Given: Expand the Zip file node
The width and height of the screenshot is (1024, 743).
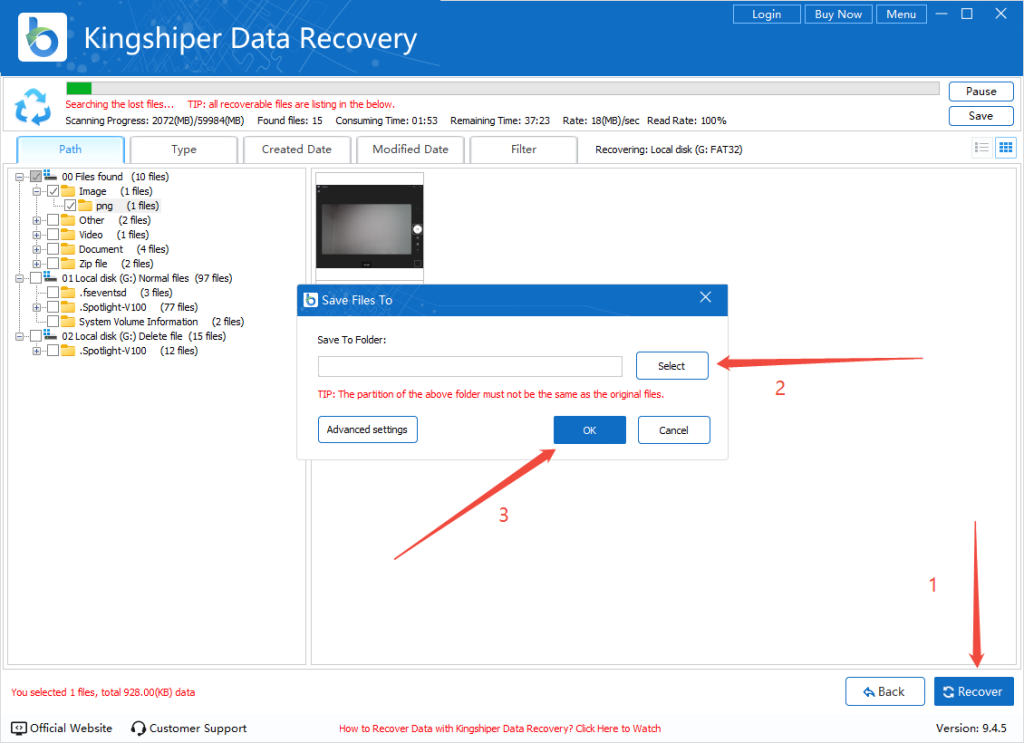Looking at the screenshot, I should click(x=37, y=264).
